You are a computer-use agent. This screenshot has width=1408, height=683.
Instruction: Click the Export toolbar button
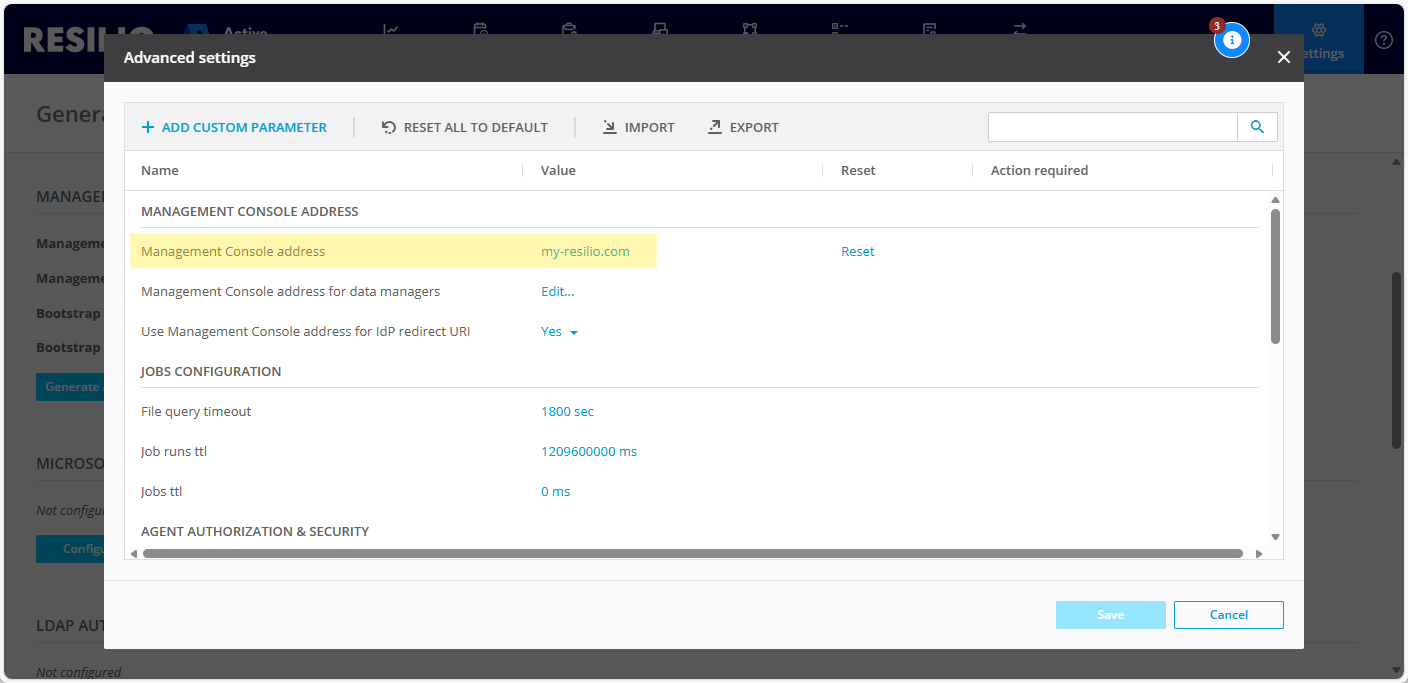743,127
